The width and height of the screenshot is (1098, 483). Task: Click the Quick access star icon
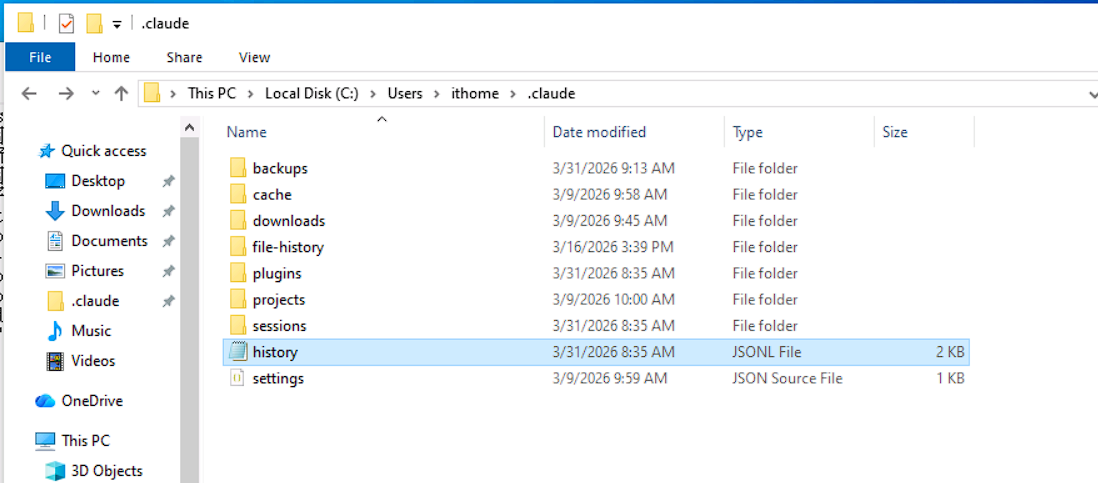[x=47, y=150]
